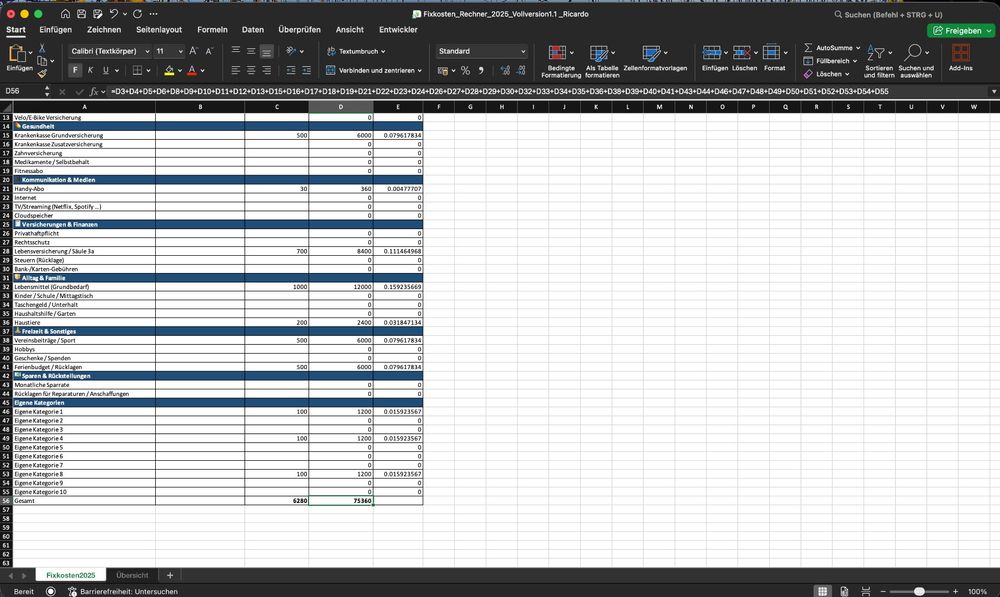
Task: Toggle bold formatting F button
Action: [75, 71]
